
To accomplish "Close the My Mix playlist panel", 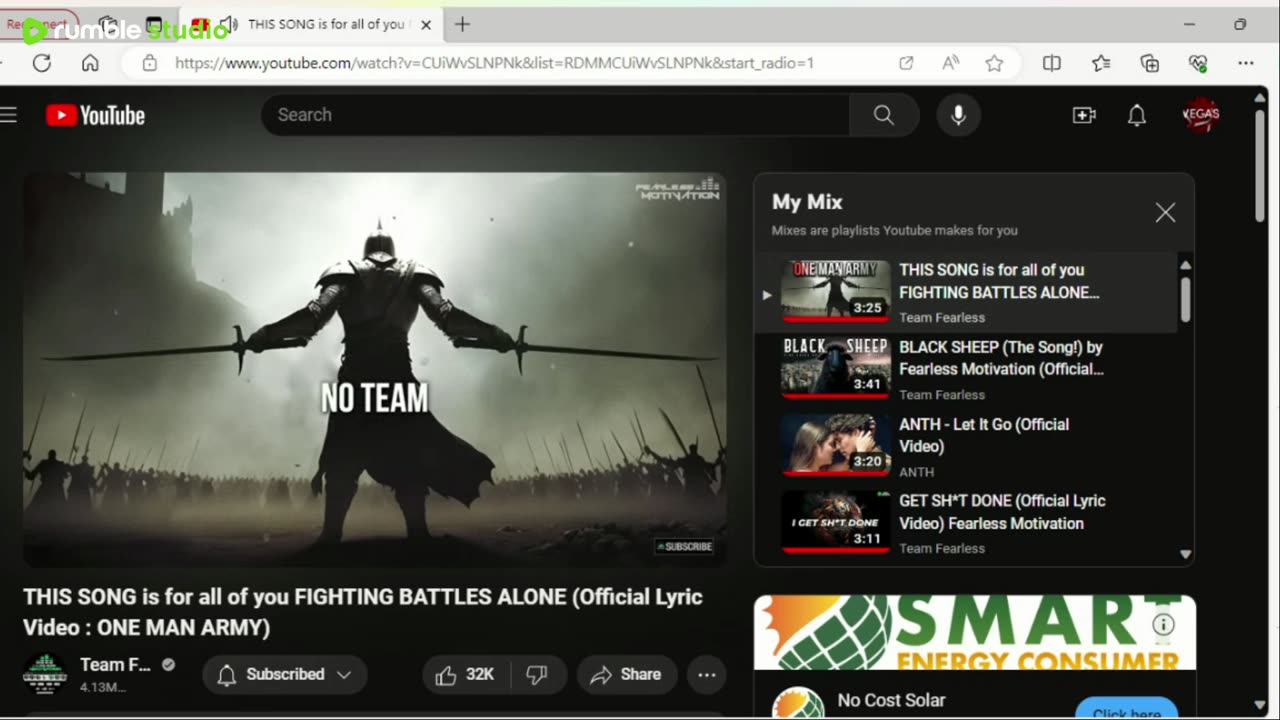I will (1165, 212).
